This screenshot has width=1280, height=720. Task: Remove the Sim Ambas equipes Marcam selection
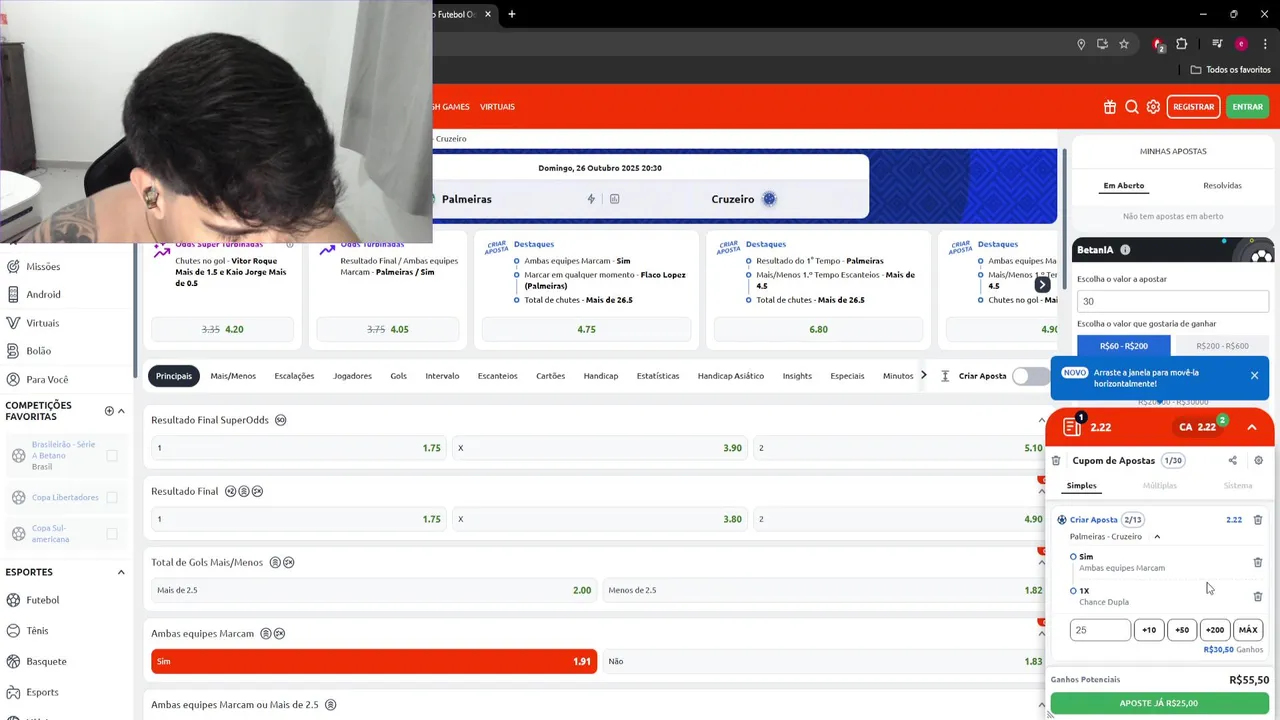(1258, 562)
